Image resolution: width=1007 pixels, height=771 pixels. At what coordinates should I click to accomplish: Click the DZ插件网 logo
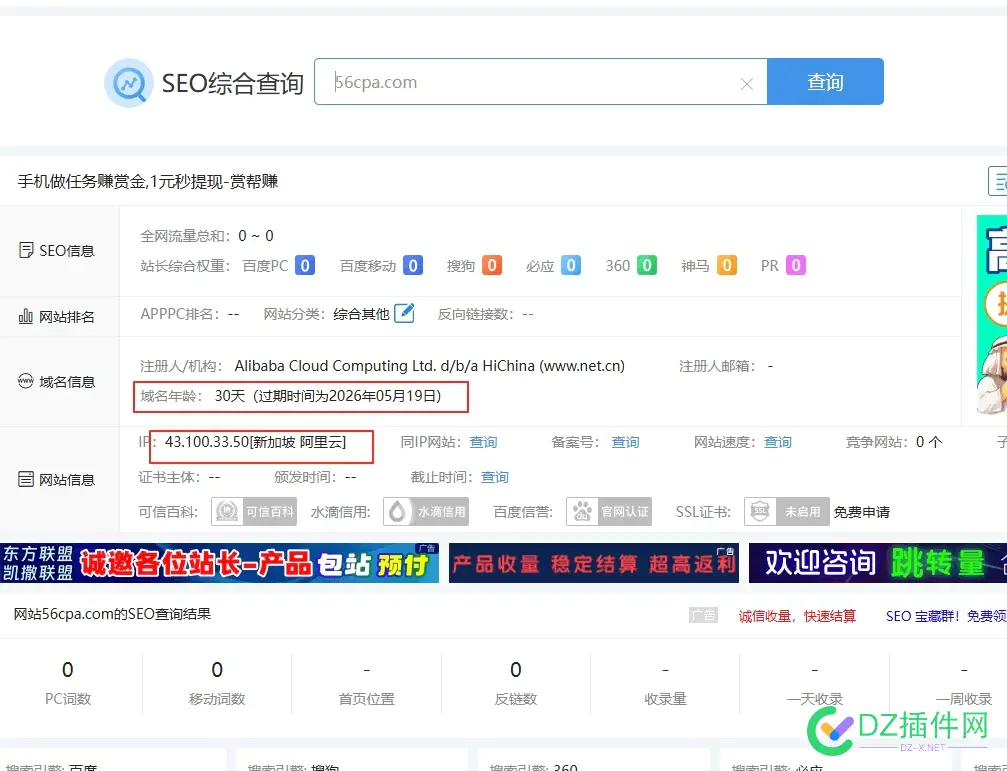[x=897, y=732]
